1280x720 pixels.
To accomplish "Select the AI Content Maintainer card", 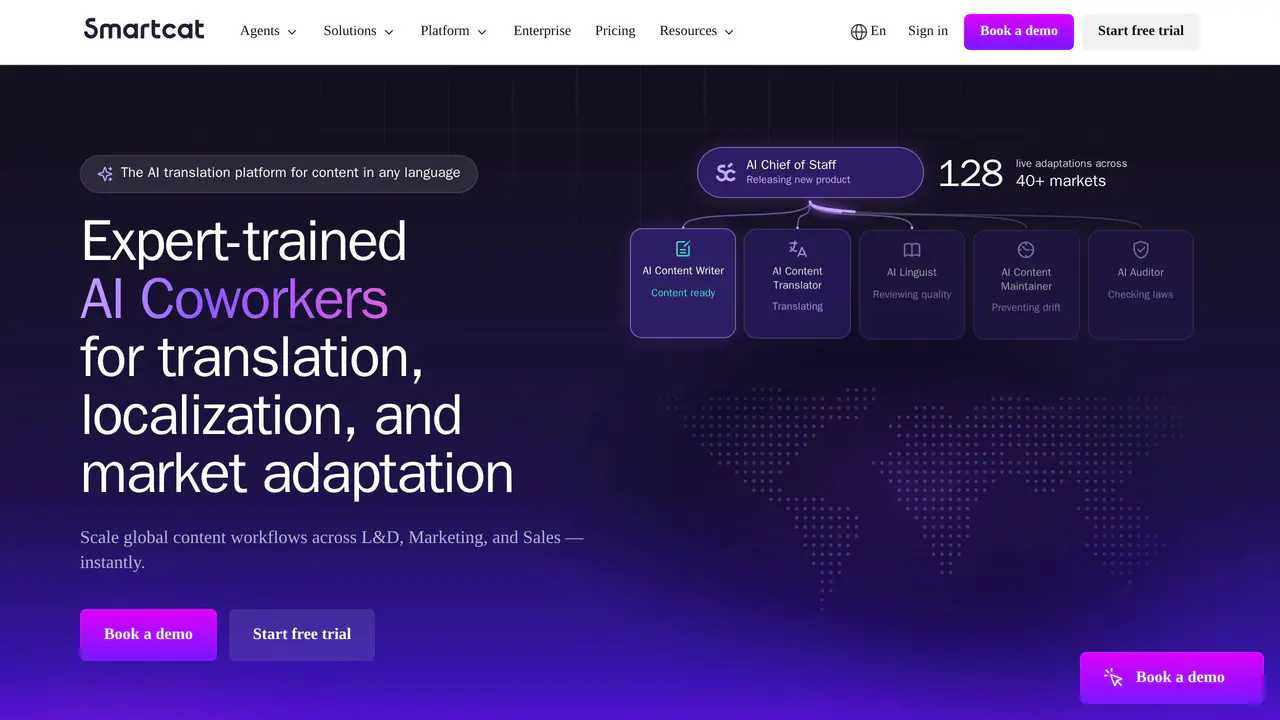I will (1026, 284).
